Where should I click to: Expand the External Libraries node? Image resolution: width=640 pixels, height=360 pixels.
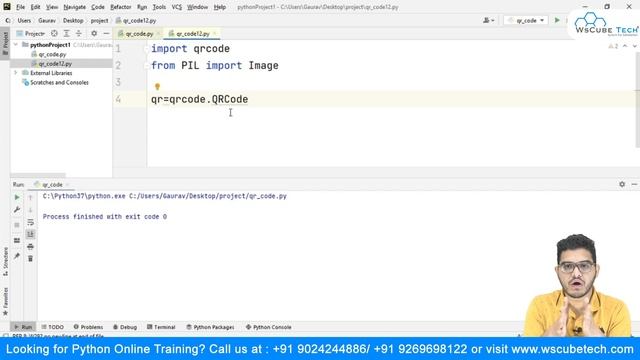coord(16,73)
